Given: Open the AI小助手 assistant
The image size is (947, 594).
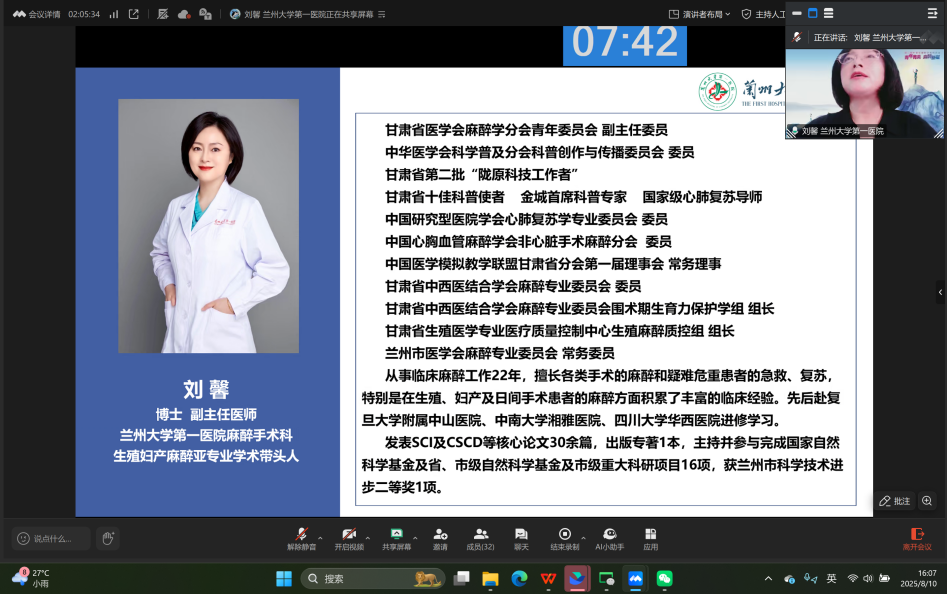Looking at the screenshot, I should (609, 538).
